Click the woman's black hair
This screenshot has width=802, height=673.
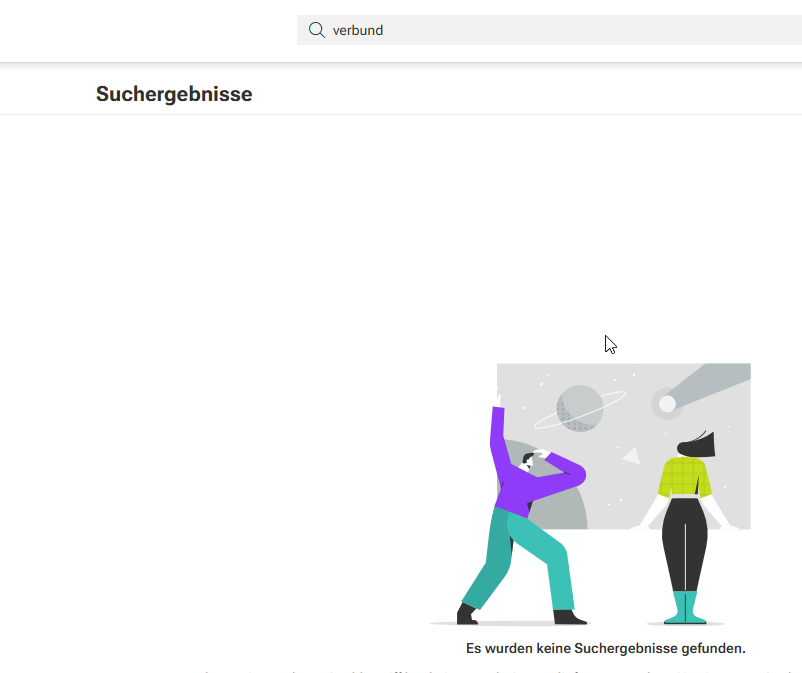[x=697, y=444]
